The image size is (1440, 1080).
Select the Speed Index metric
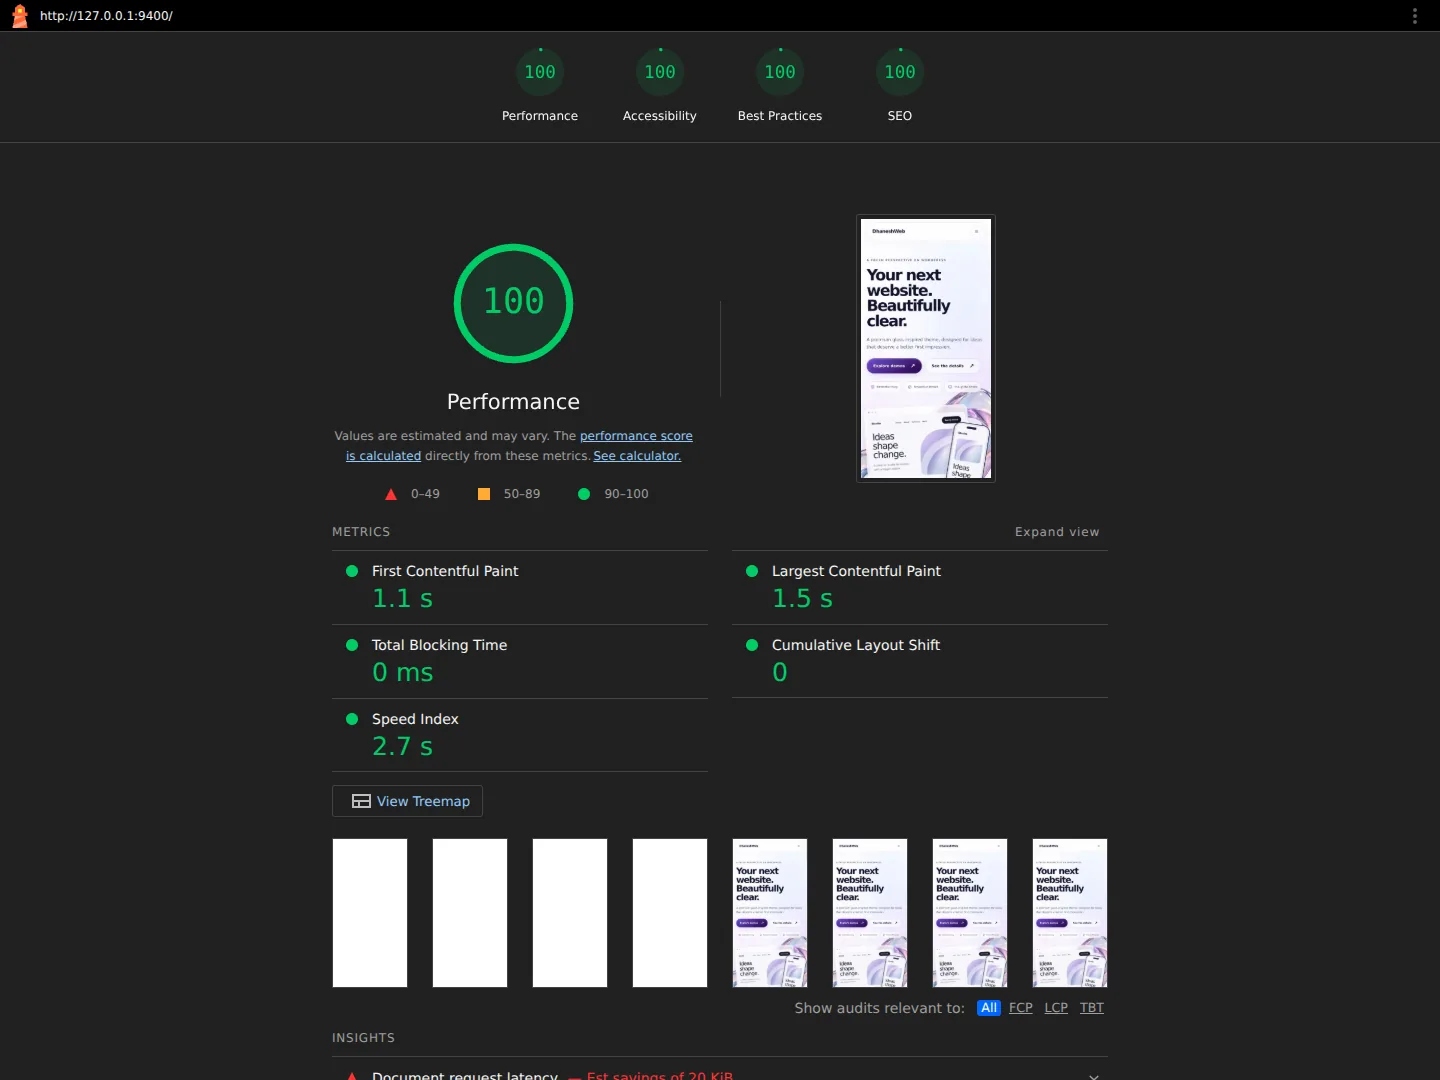click(x=520, y=735)
